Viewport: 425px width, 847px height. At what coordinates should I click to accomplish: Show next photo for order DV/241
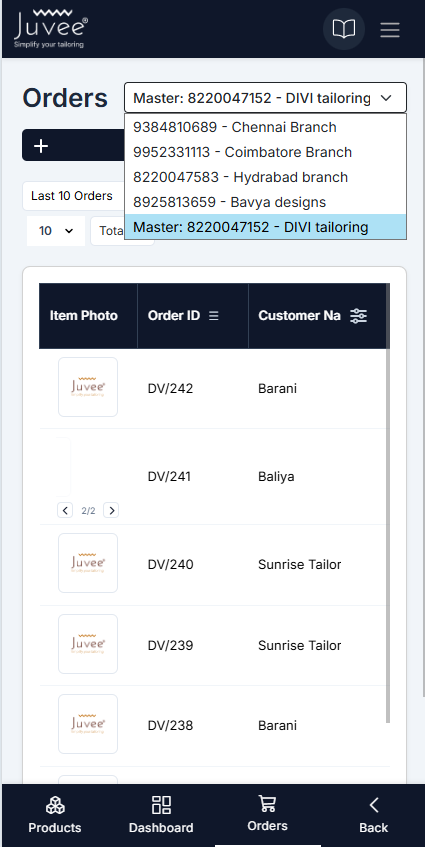click(111, 510)
